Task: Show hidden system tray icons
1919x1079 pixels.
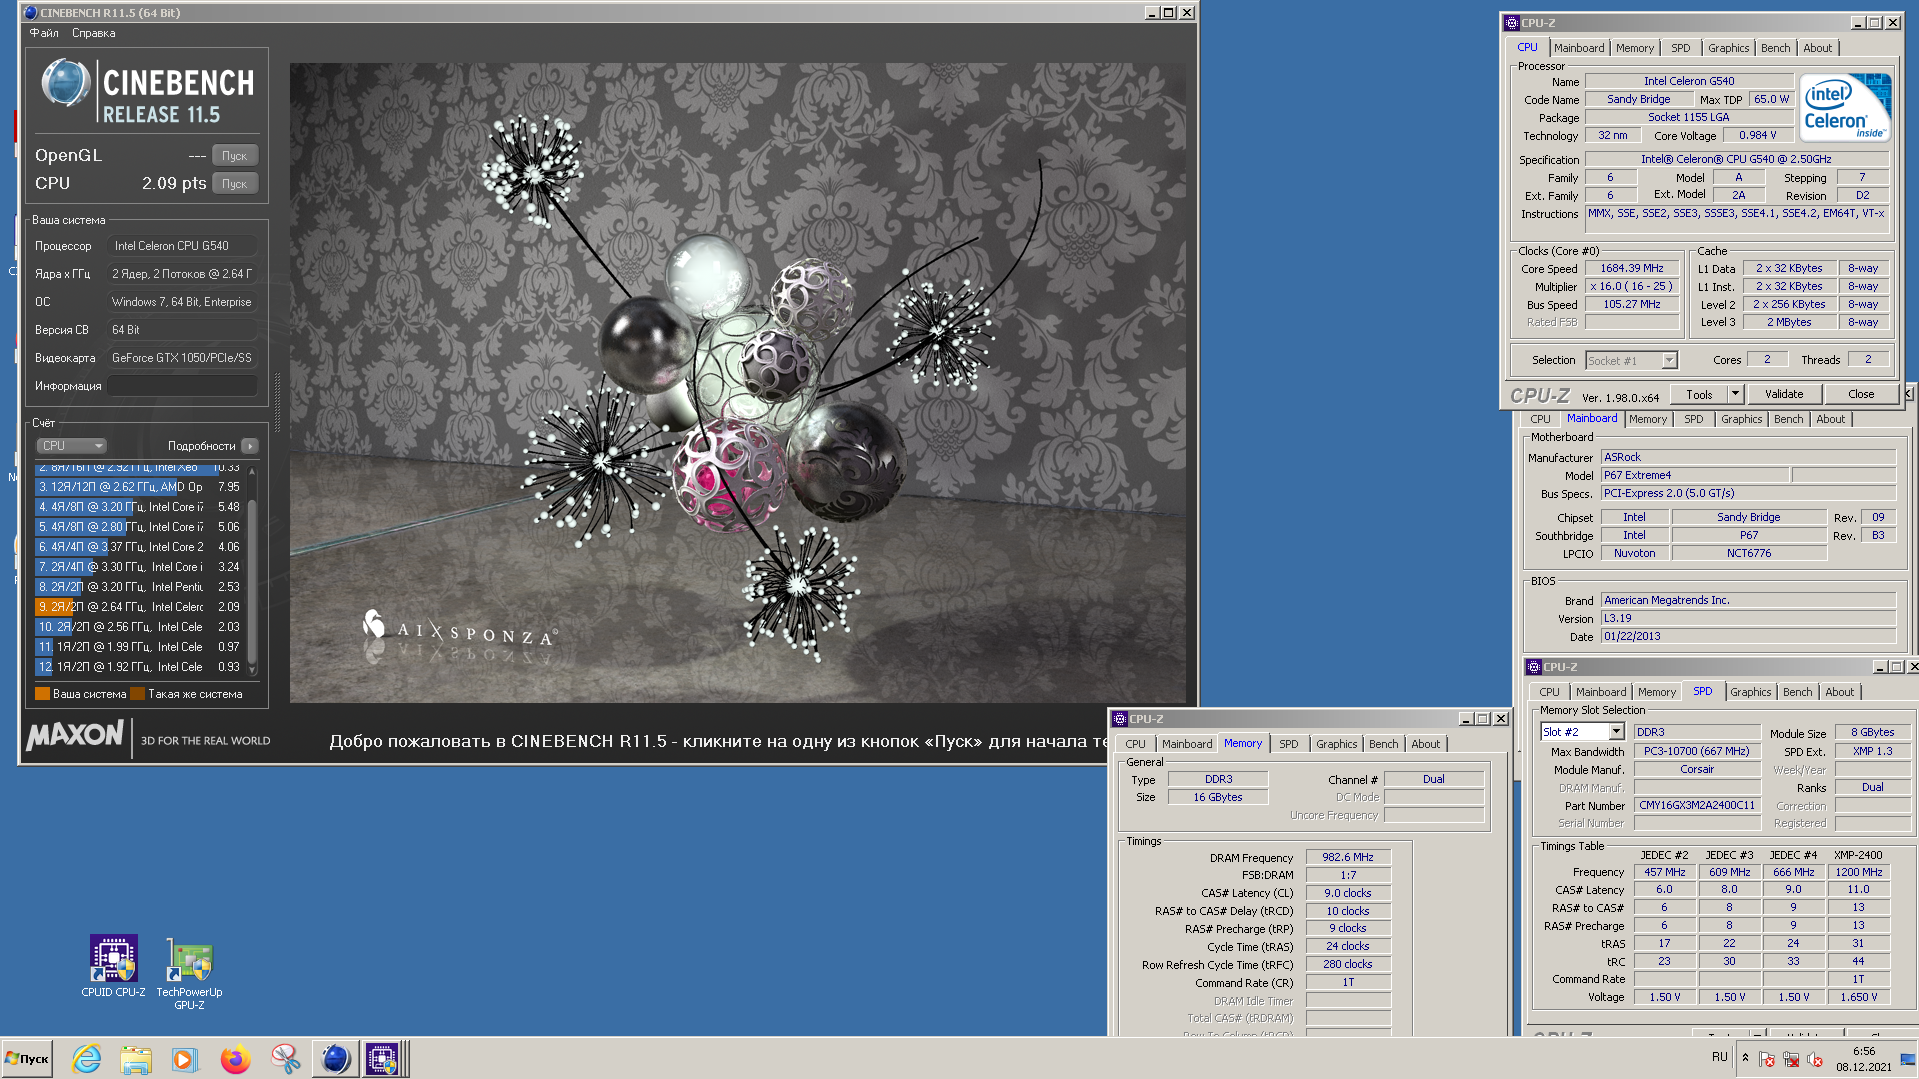Action: [x=1745, y=1058]
